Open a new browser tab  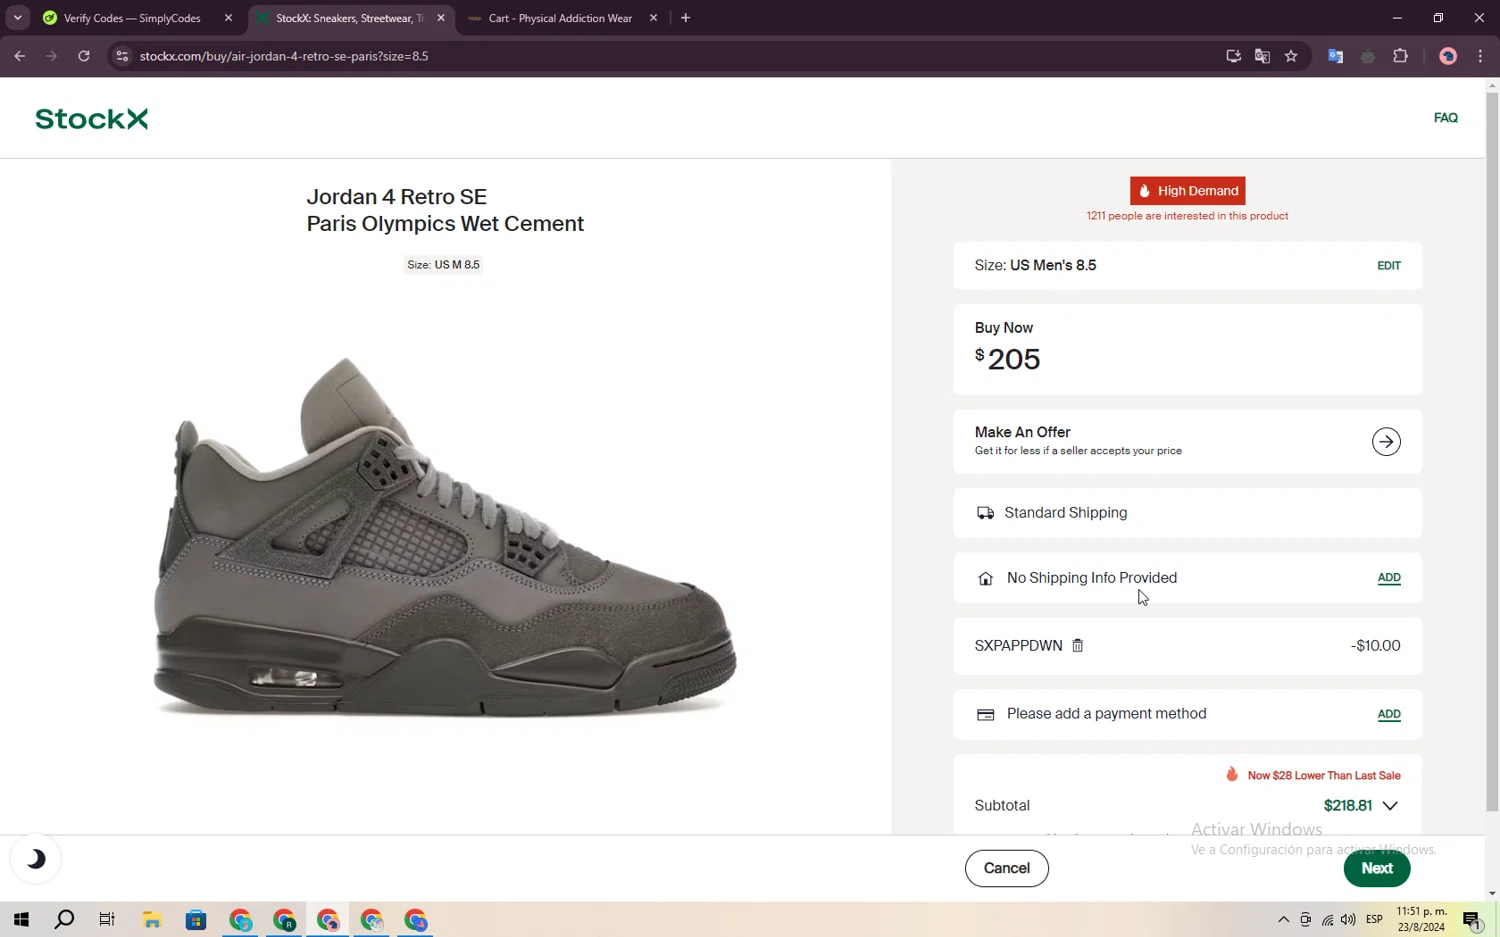tap(685, 18)
